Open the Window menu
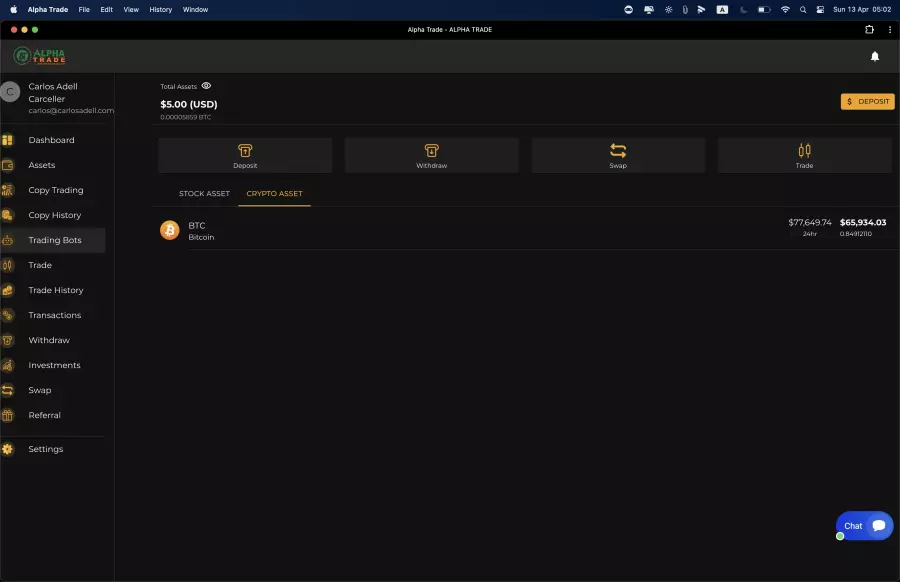The width and height of the screenshot is (900, 582). click(195, 10)
